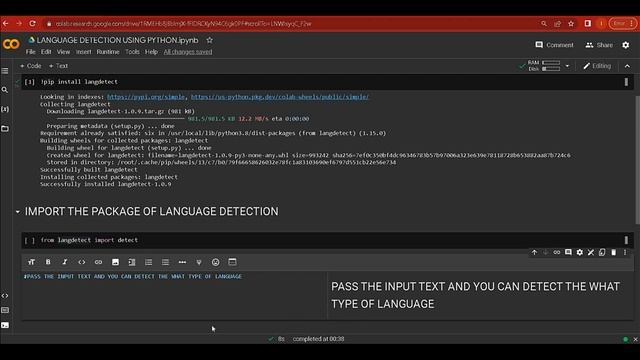Bookmark this page with browser star
The height and width of the screenshot is (360, 640).
pos(571,24)
